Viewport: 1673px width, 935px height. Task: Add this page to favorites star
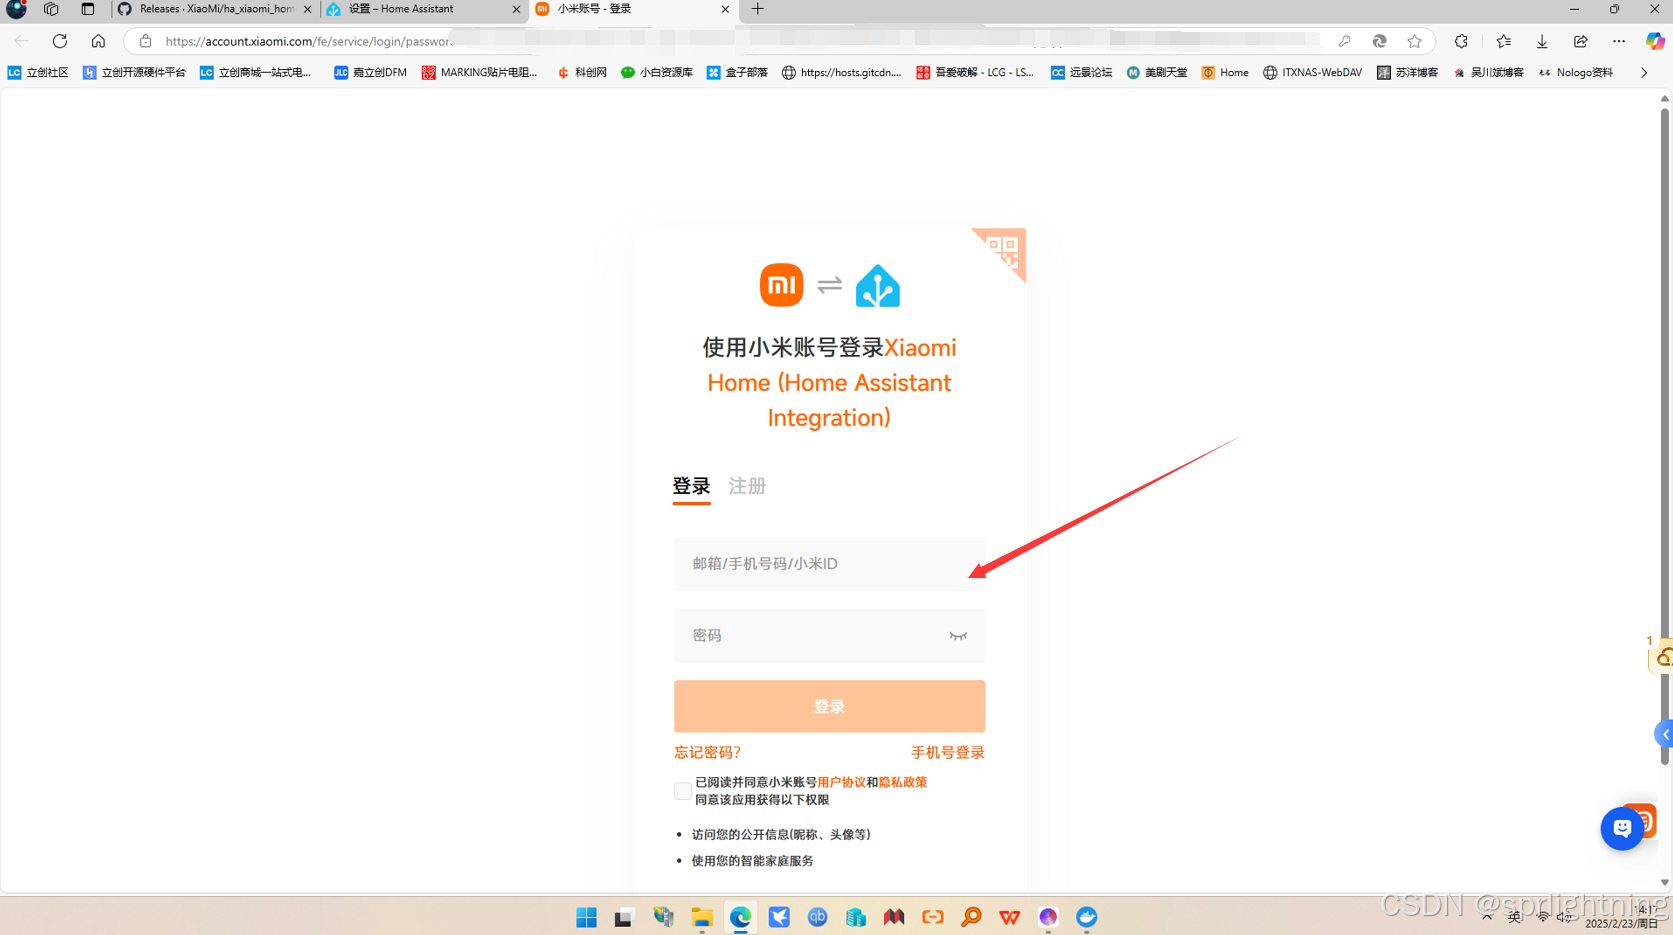pos(1414,41)
